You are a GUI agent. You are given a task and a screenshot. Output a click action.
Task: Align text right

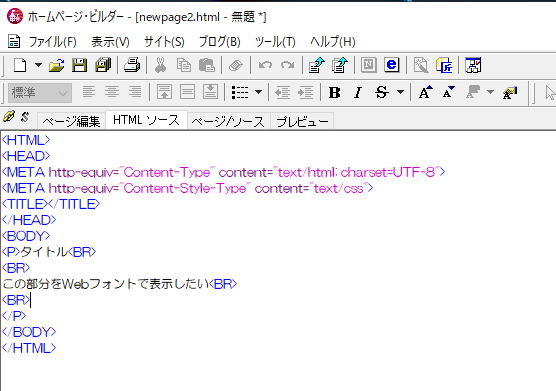click(x=135, y=92)
